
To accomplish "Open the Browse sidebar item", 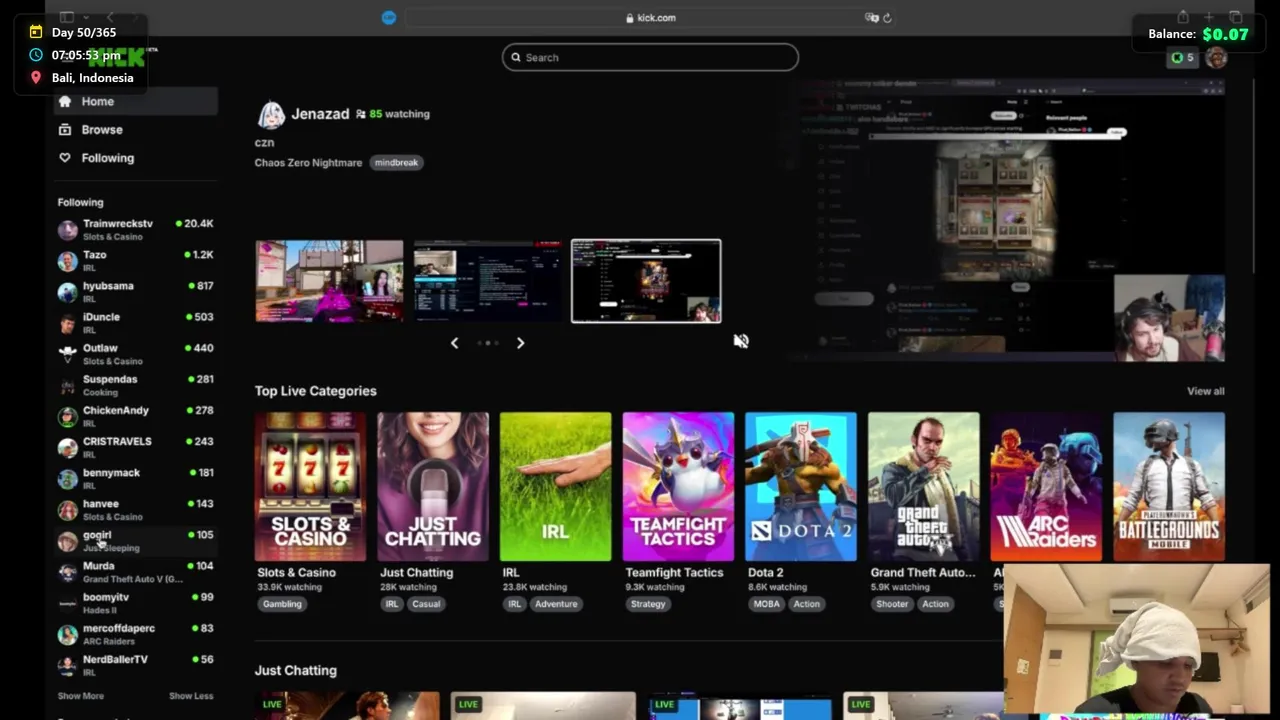I will [136, 129].
